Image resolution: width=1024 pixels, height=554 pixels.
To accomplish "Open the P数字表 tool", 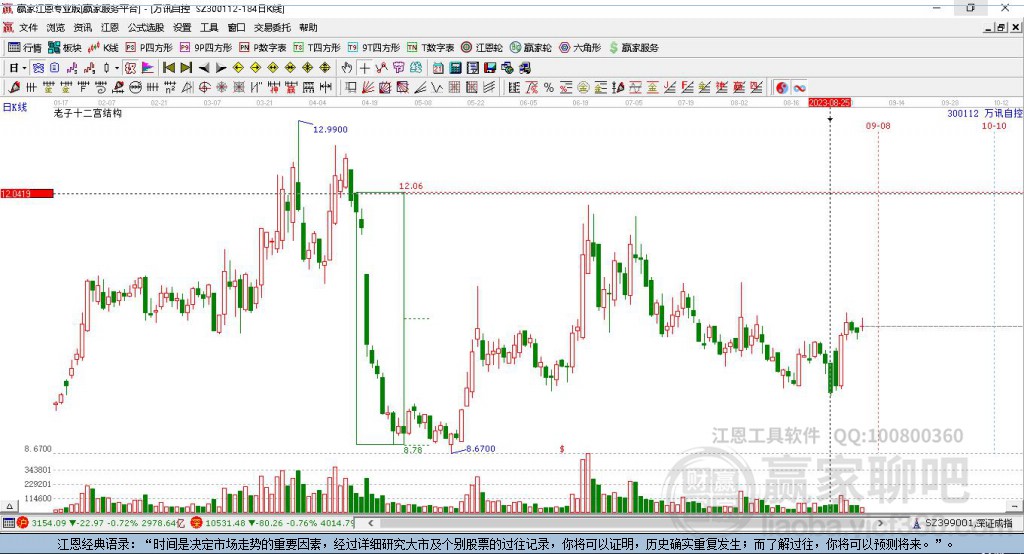I will coord(263,48).
